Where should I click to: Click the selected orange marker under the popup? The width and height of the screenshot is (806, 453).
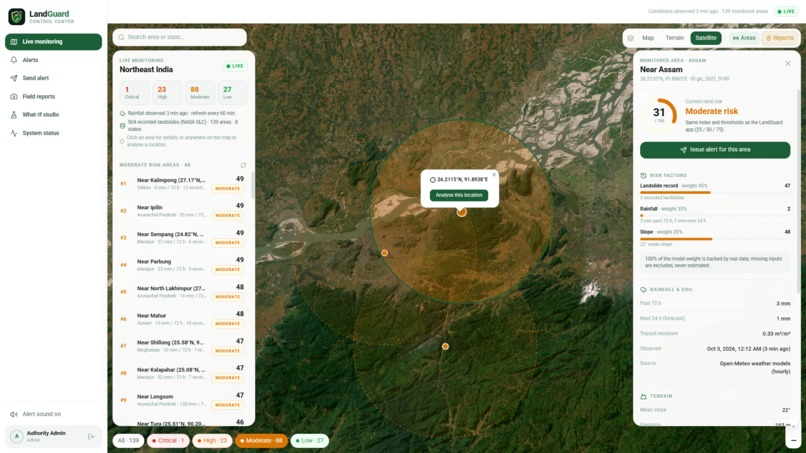462,212
